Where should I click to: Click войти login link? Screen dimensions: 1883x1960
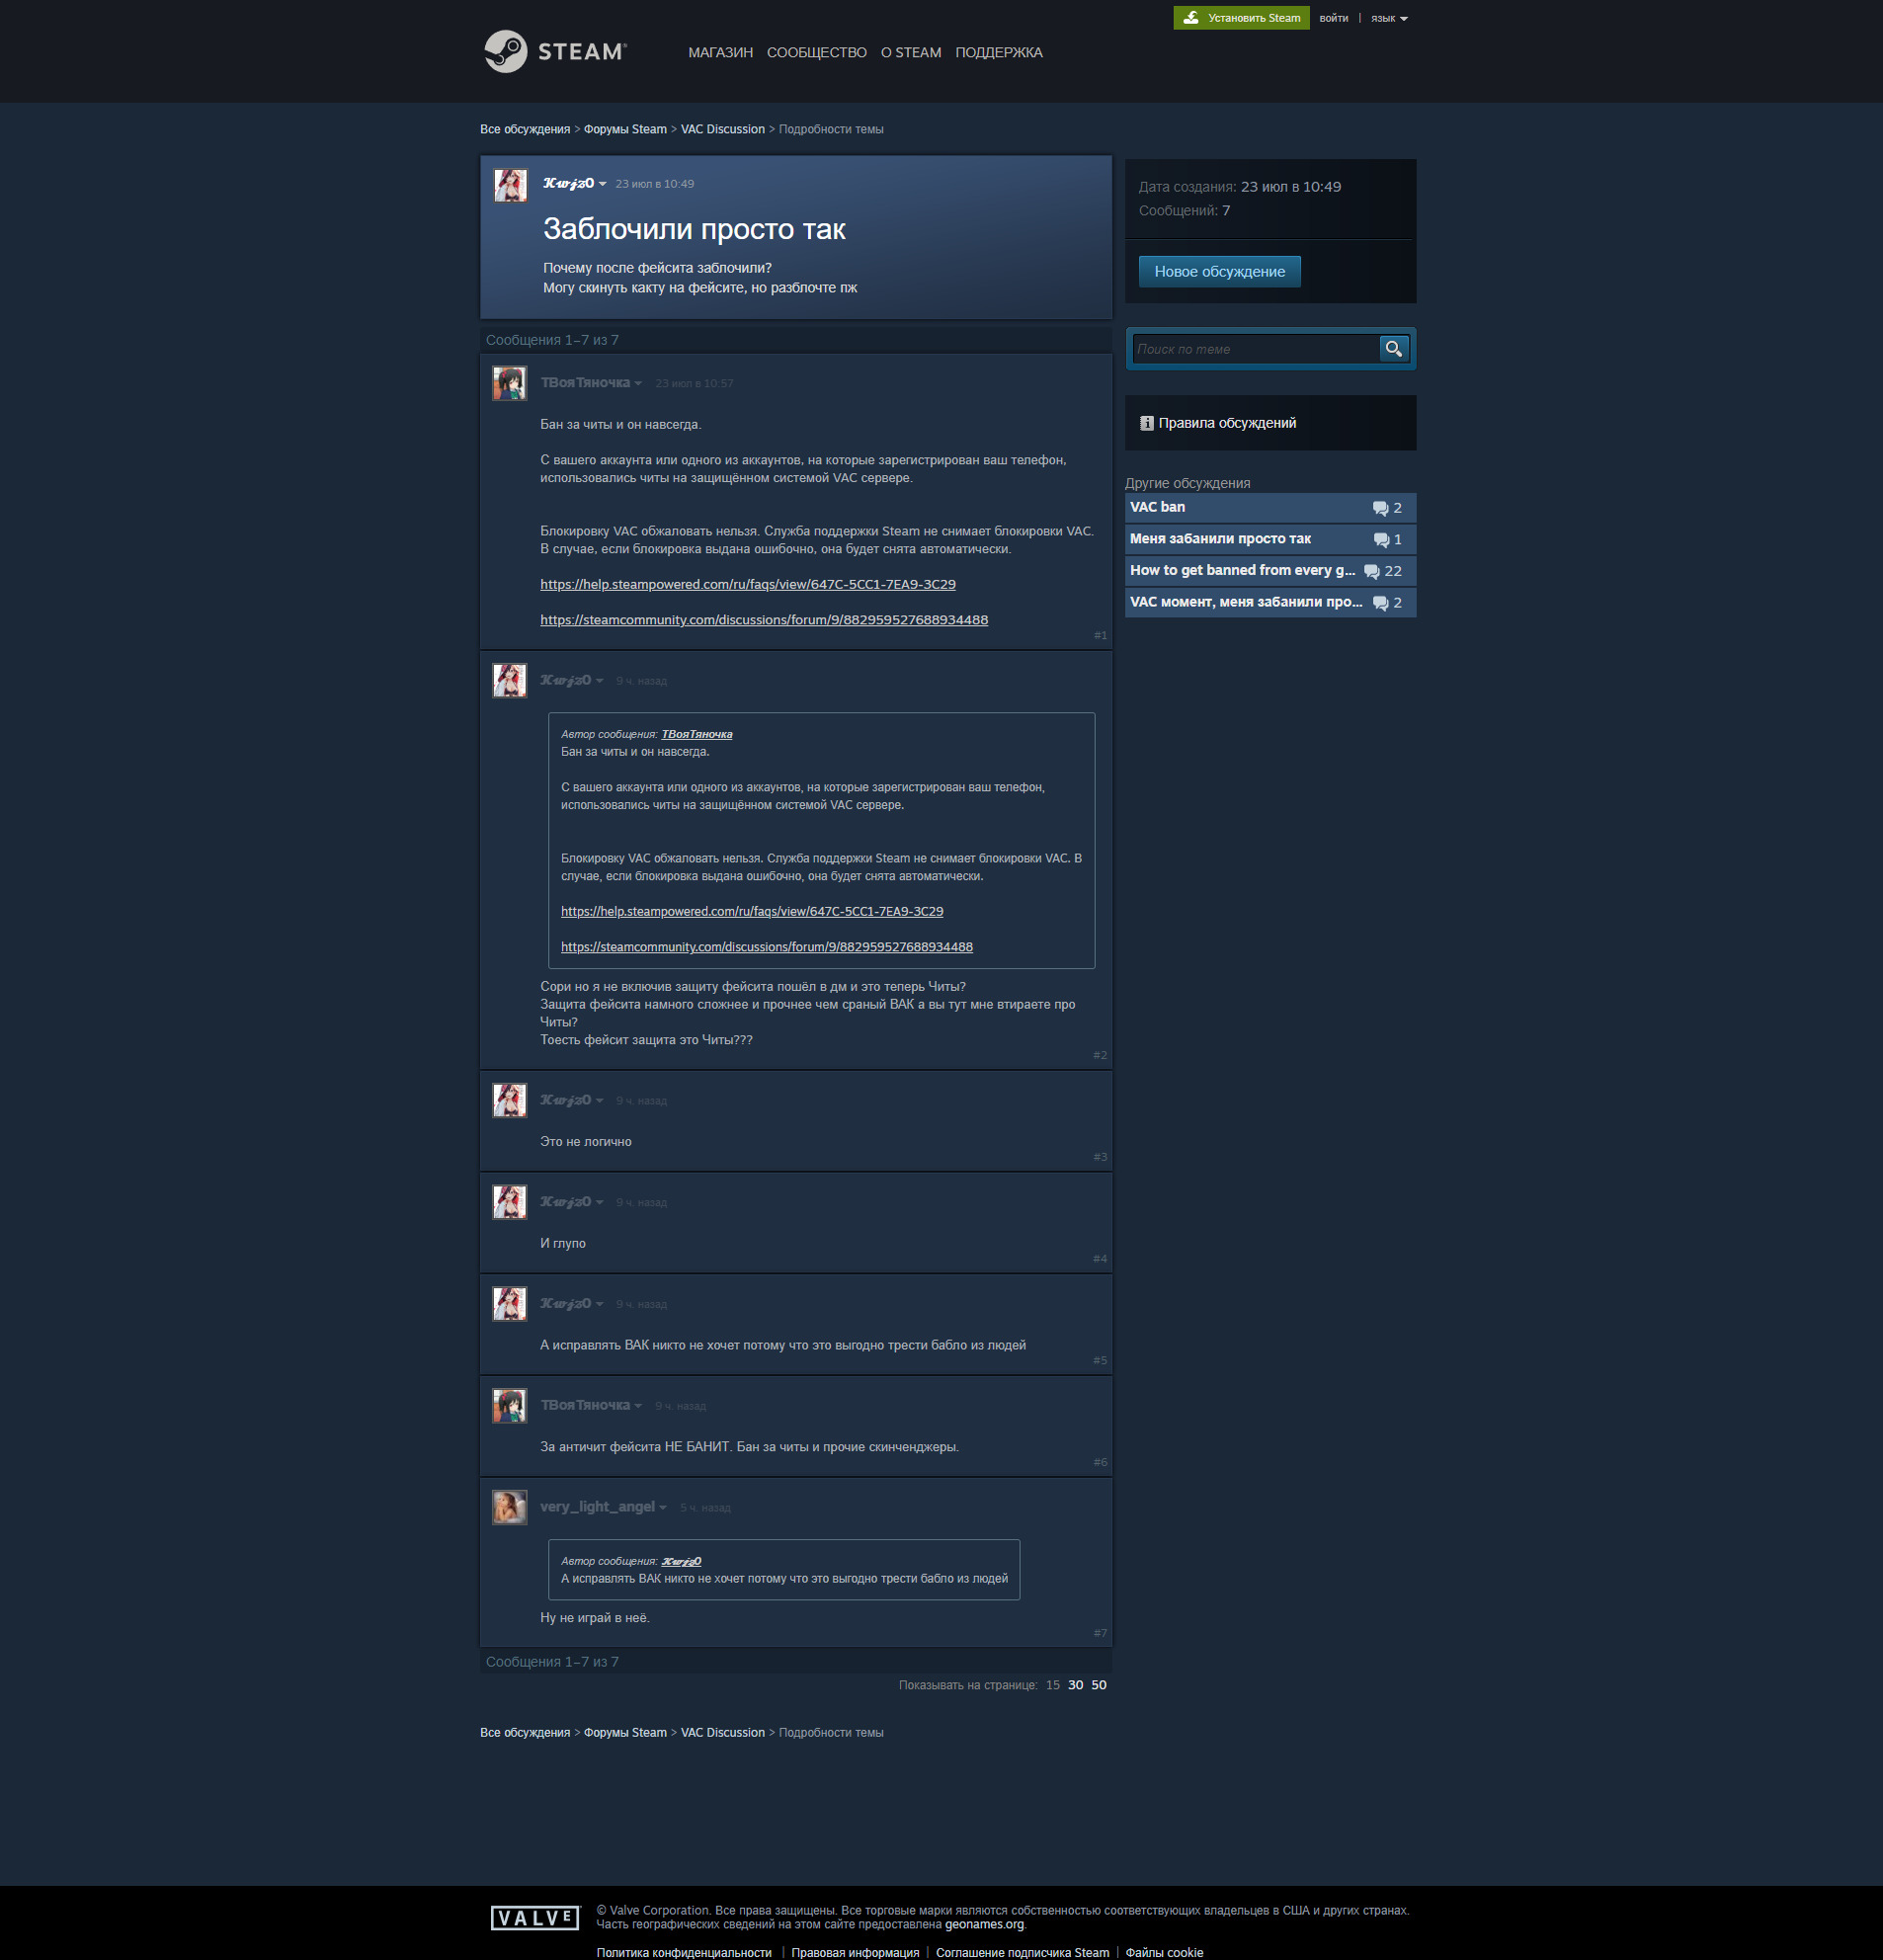1333,18
